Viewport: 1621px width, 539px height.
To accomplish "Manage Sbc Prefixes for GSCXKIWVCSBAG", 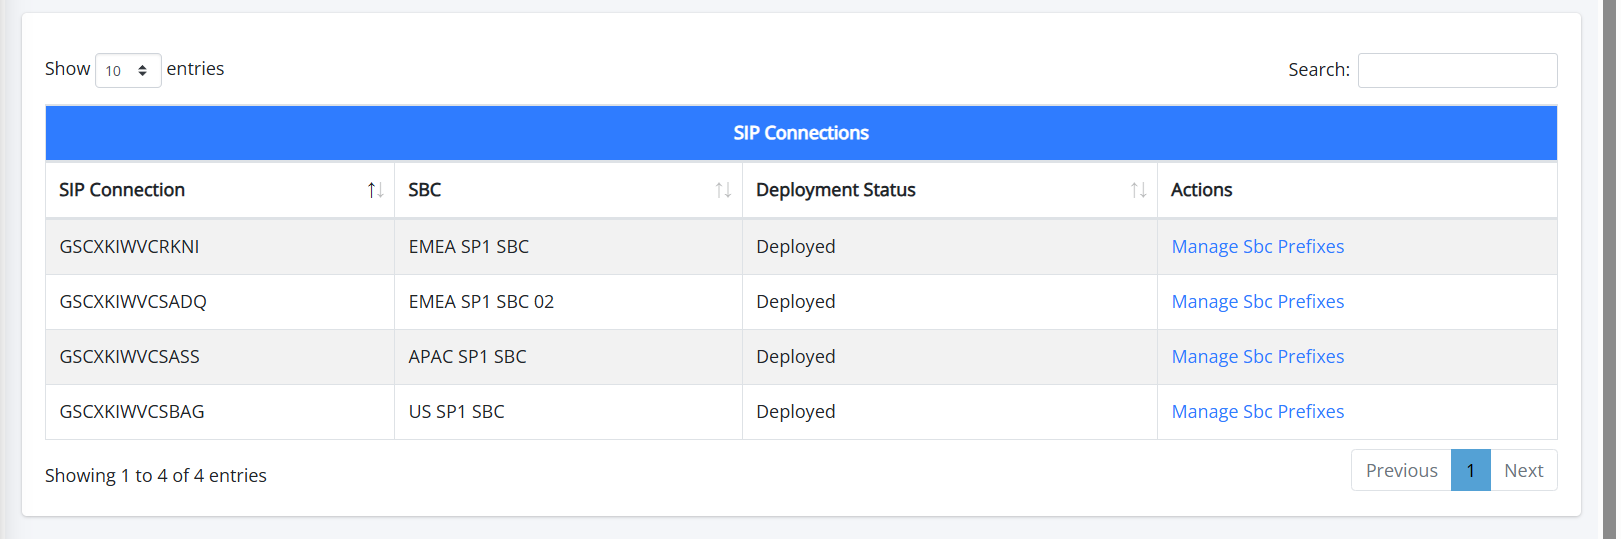I will tap(1257, 412).
